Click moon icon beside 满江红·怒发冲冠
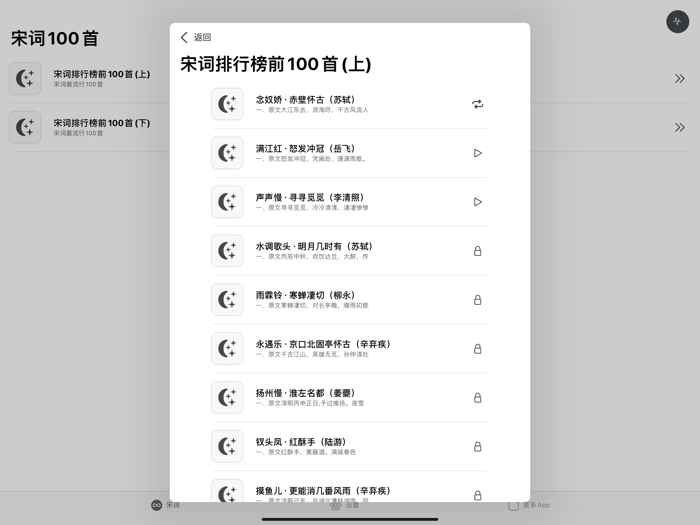 [227, 153]
